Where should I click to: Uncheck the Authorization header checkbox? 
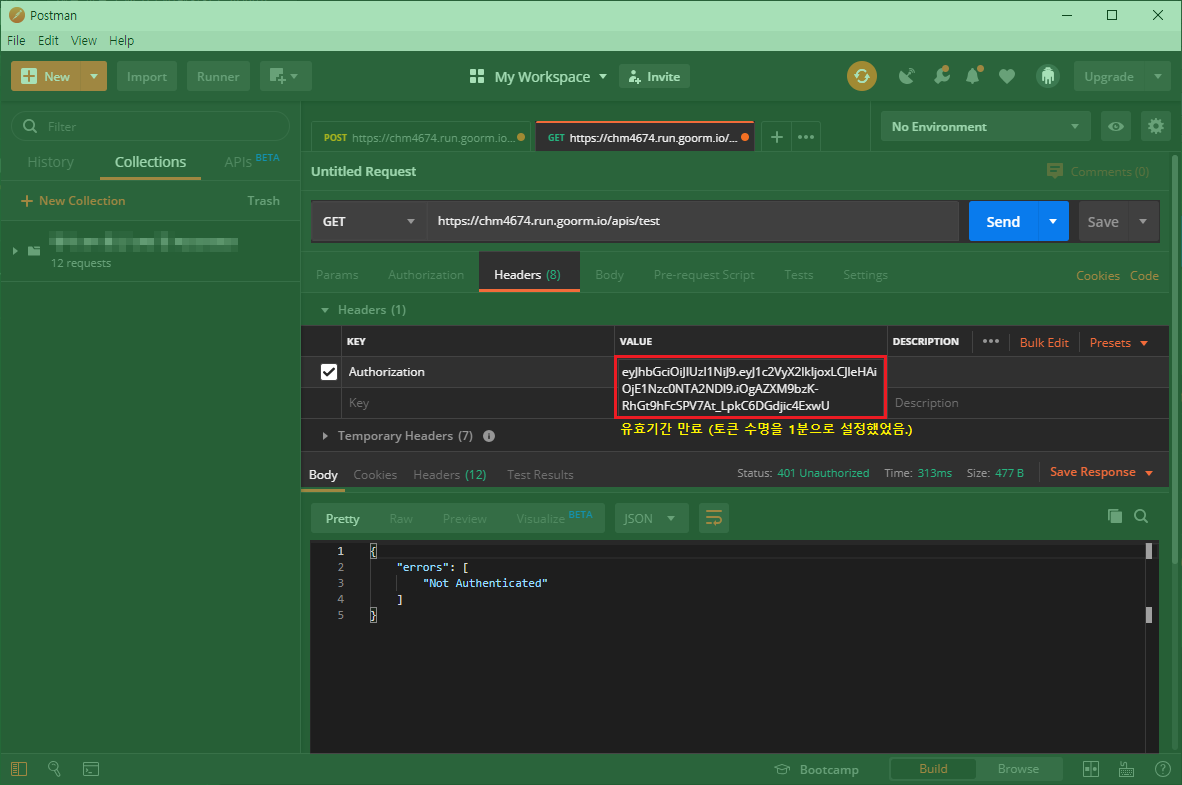point(329,372)
